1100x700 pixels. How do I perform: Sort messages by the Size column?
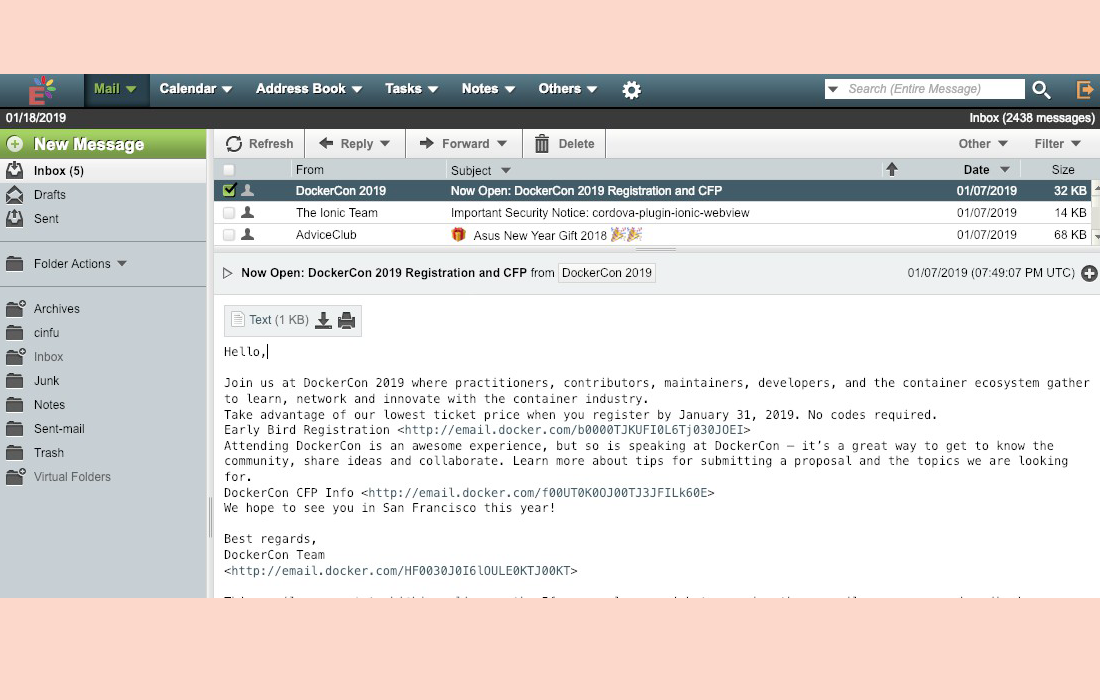(1063, 170)
